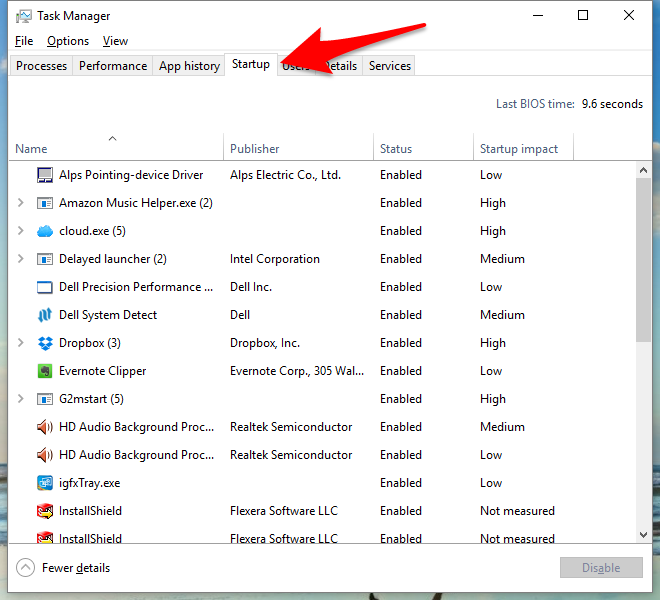Expand the G2mstart group
The width and height of the screenshot is (660, 600).
pos(21,399)
